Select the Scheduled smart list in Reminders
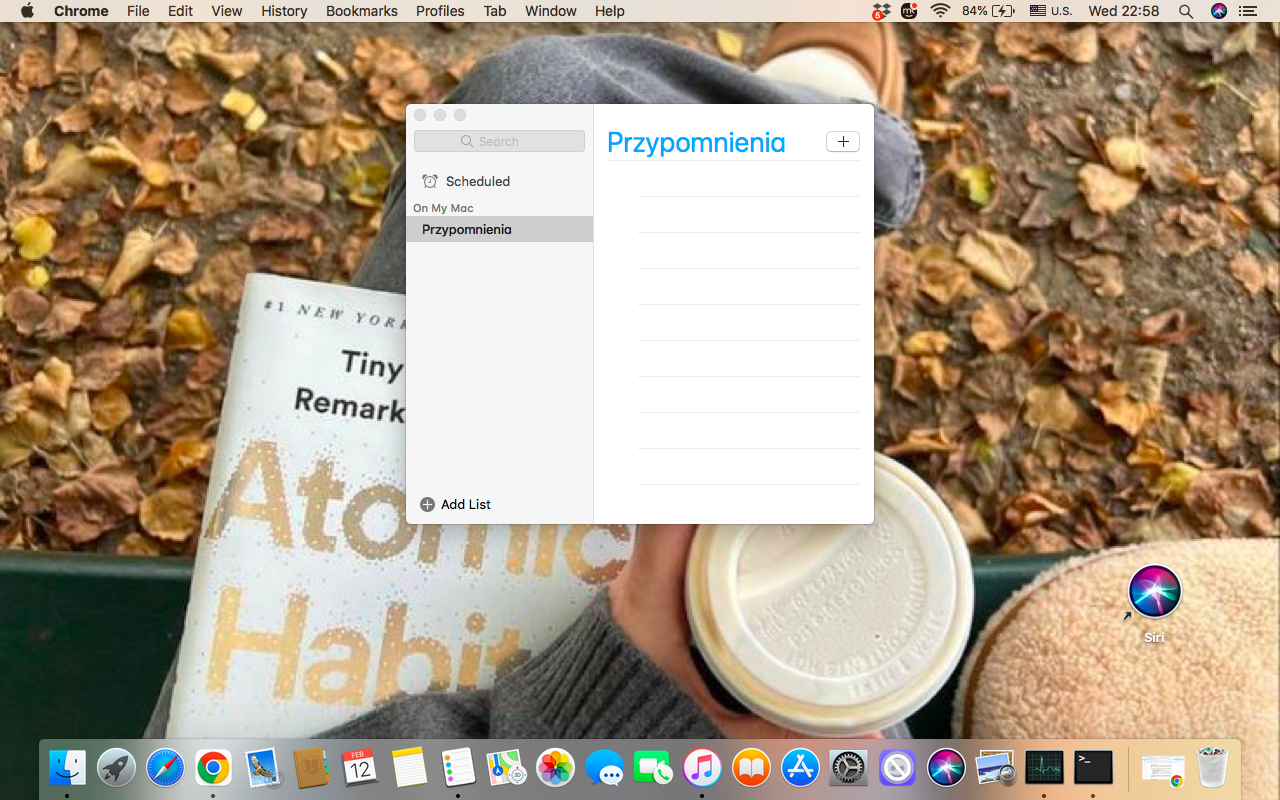The image size is (1280, 800). (x=477, y=181)
